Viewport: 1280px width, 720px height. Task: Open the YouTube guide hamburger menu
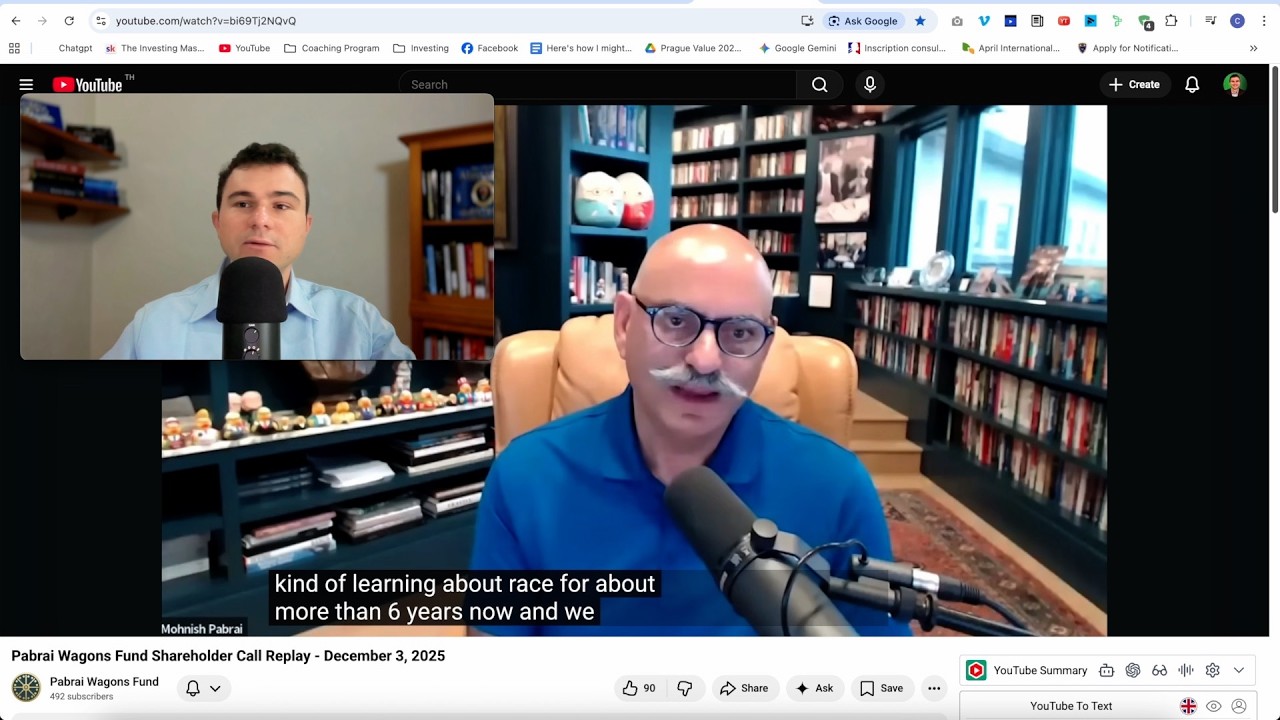pyautogui.click(x=26, y=85)
